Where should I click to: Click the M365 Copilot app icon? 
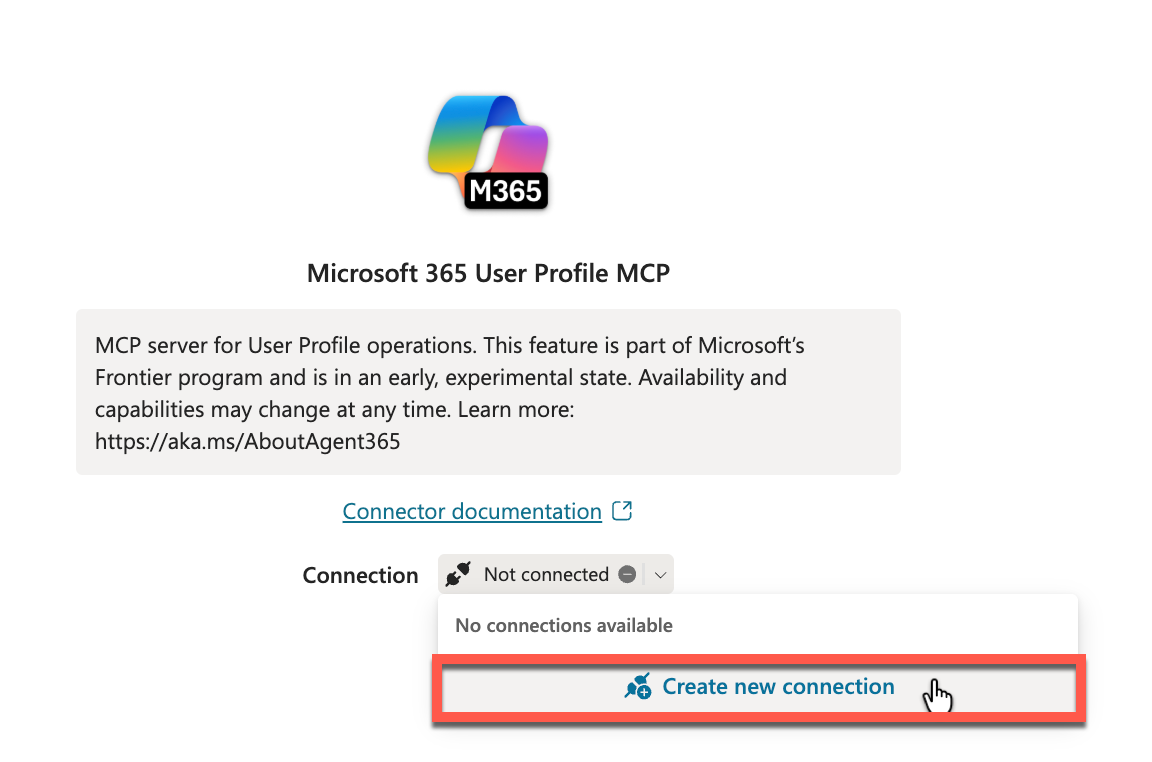point(488,152)
